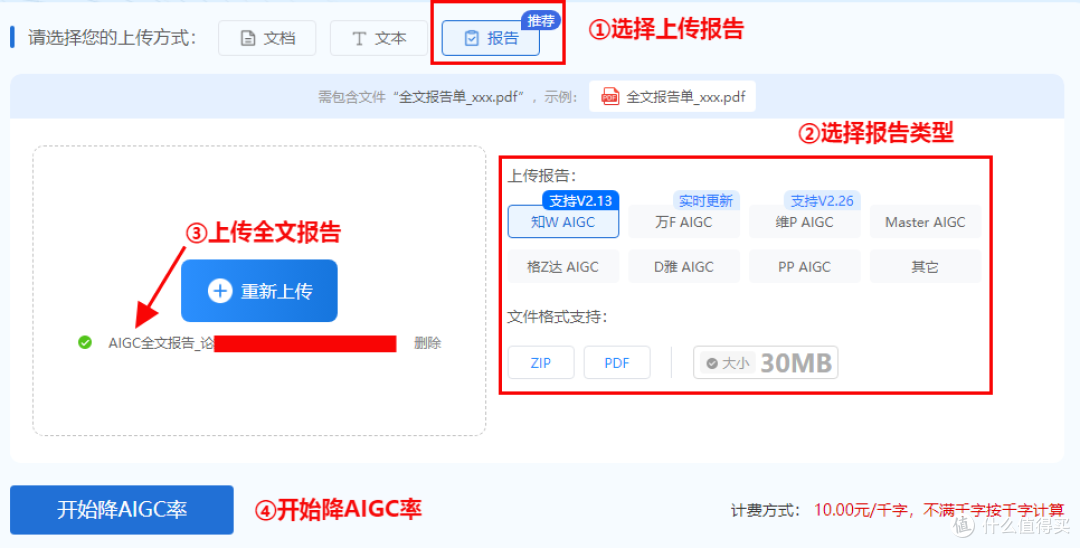The height and width of the screenshot is (548, 1080).
Task: Choose PP AIGC report type
Action: point(804,266)
